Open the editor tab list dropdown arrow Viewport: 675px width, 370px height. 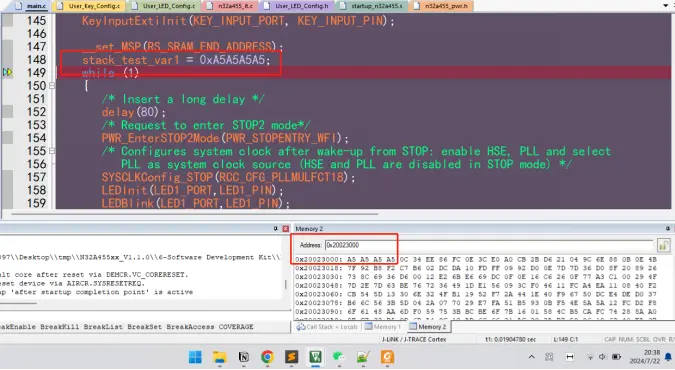(x=666, y=6)
